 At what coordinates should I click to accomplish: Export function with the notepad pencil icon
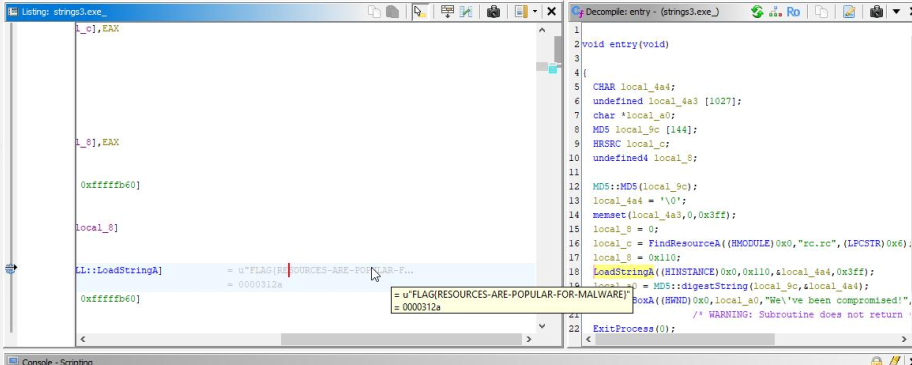(x=849, y=12)
